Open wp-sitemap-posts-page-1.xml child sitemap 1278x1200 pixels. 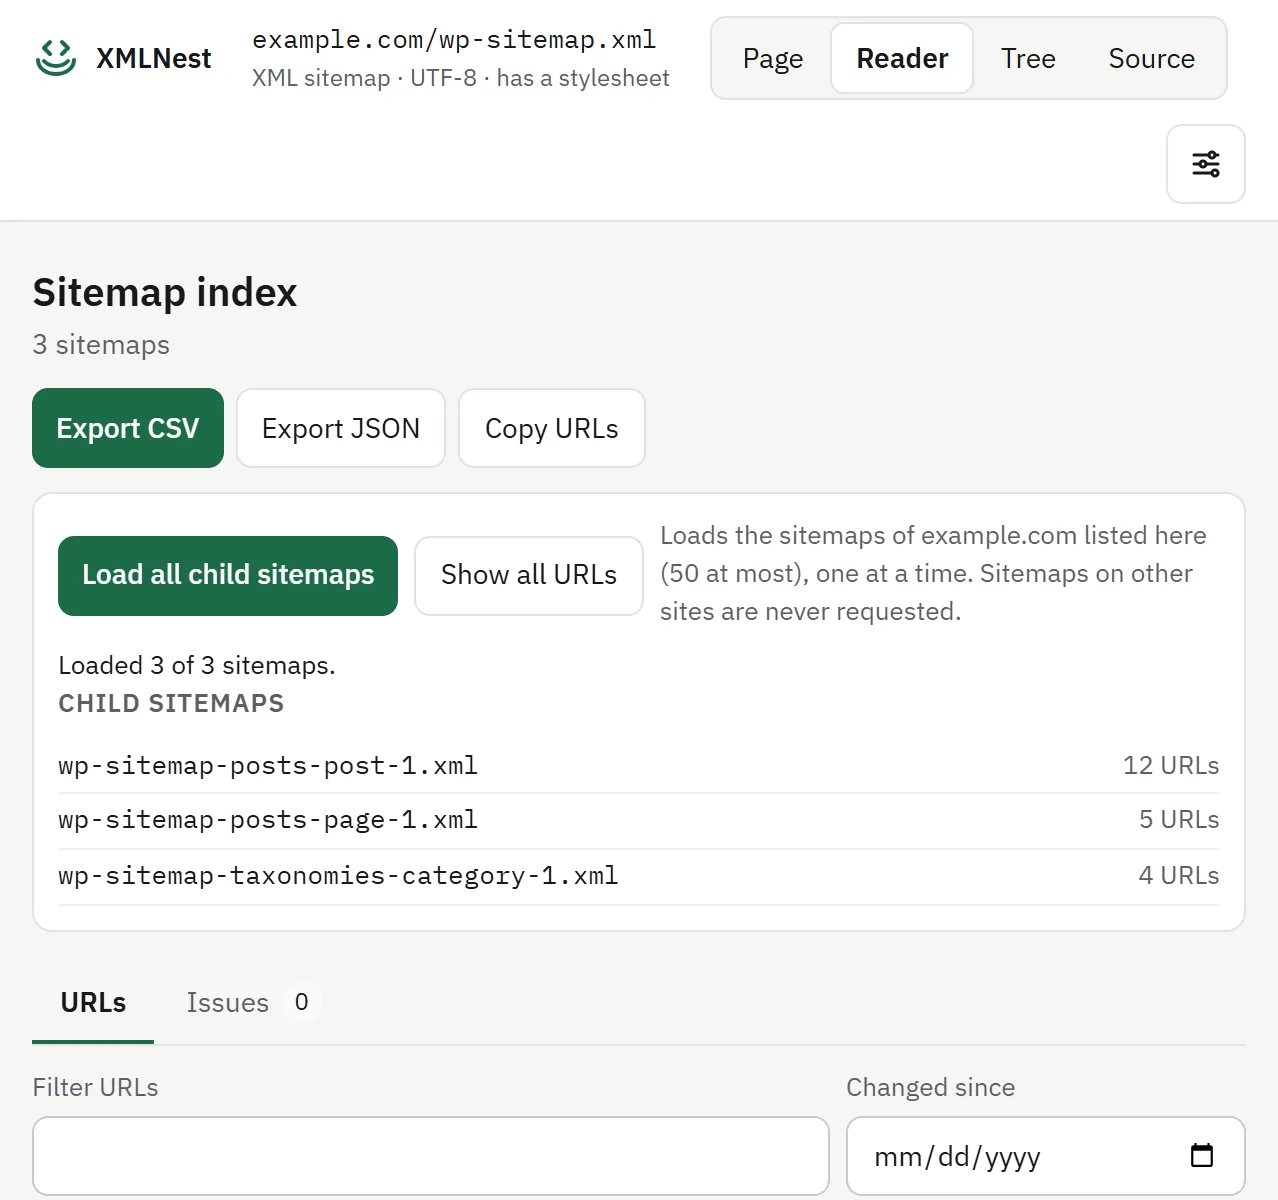268,820
